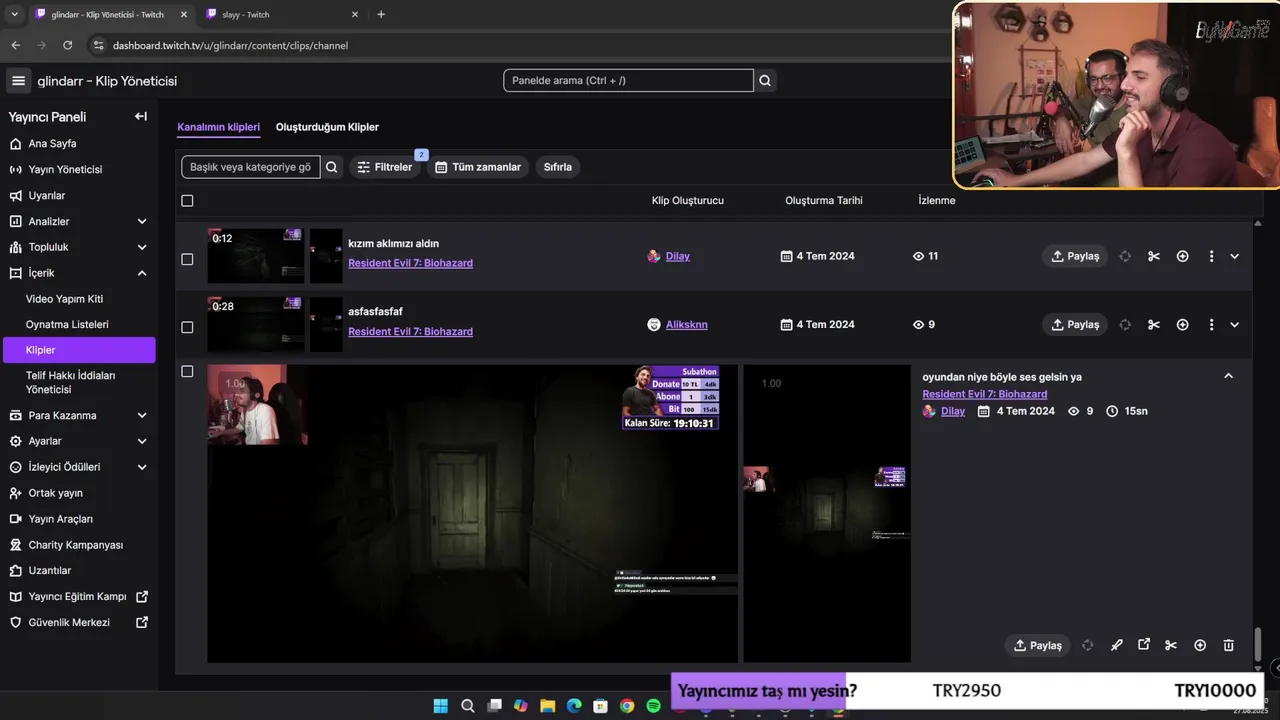Tick the select-all checkbox in the table header

click(187, 201)
